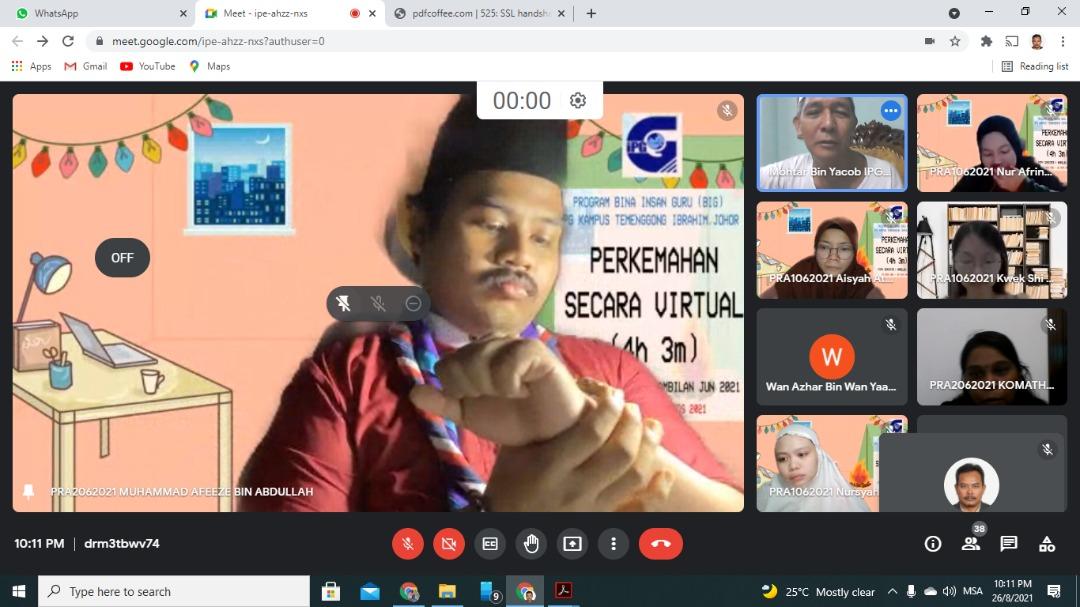Open the three-dot more options menu
This screenshot has height=607, width=1080.
[613, 544]
